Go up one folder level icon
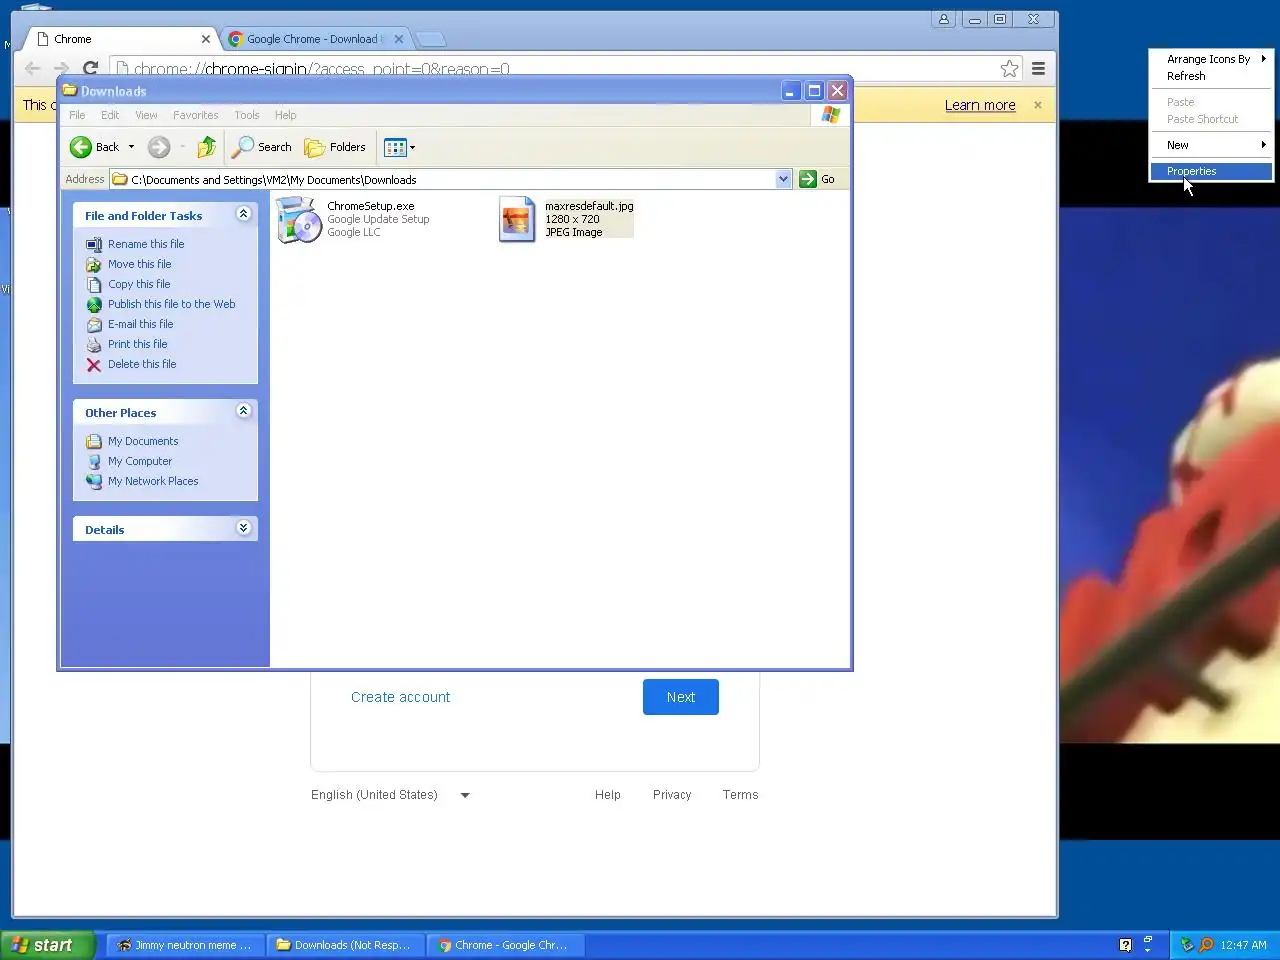 (x=207, y=148)
